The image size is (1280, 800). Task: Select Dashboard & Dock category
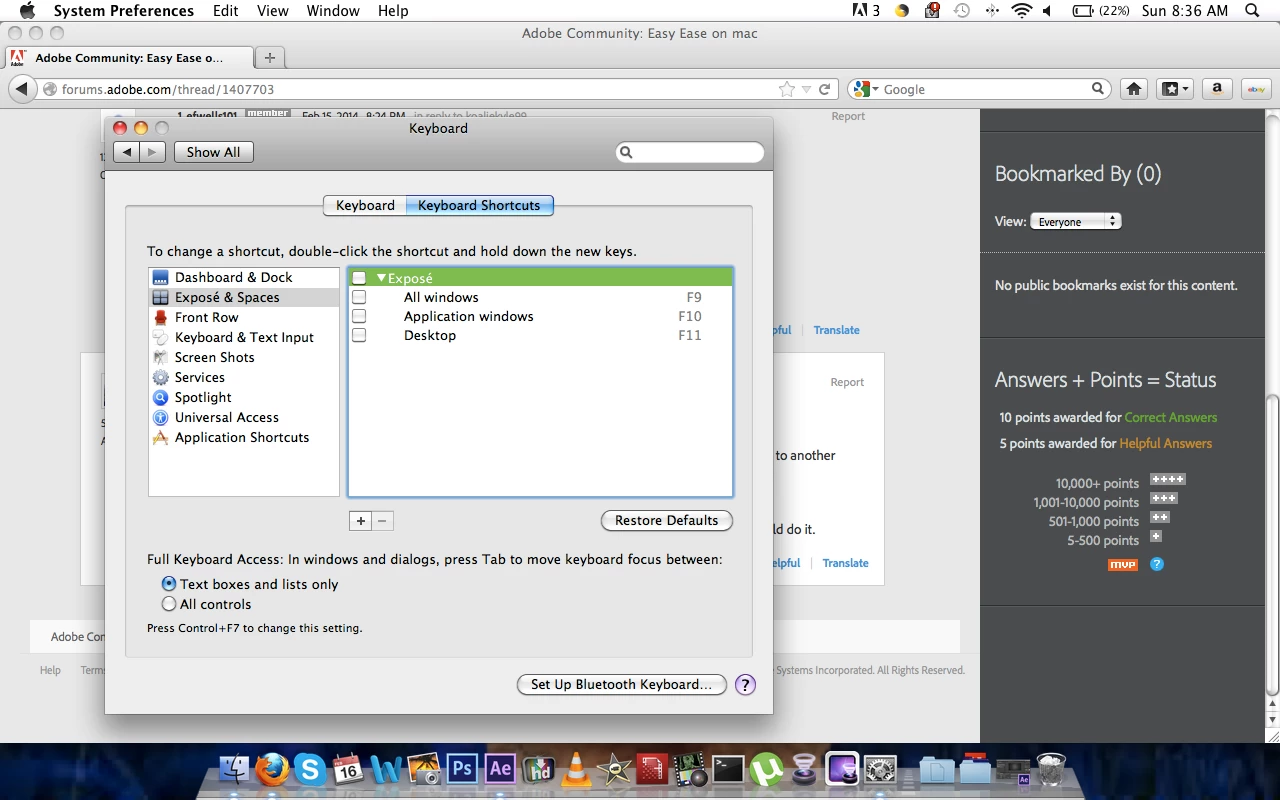point(244,277)
